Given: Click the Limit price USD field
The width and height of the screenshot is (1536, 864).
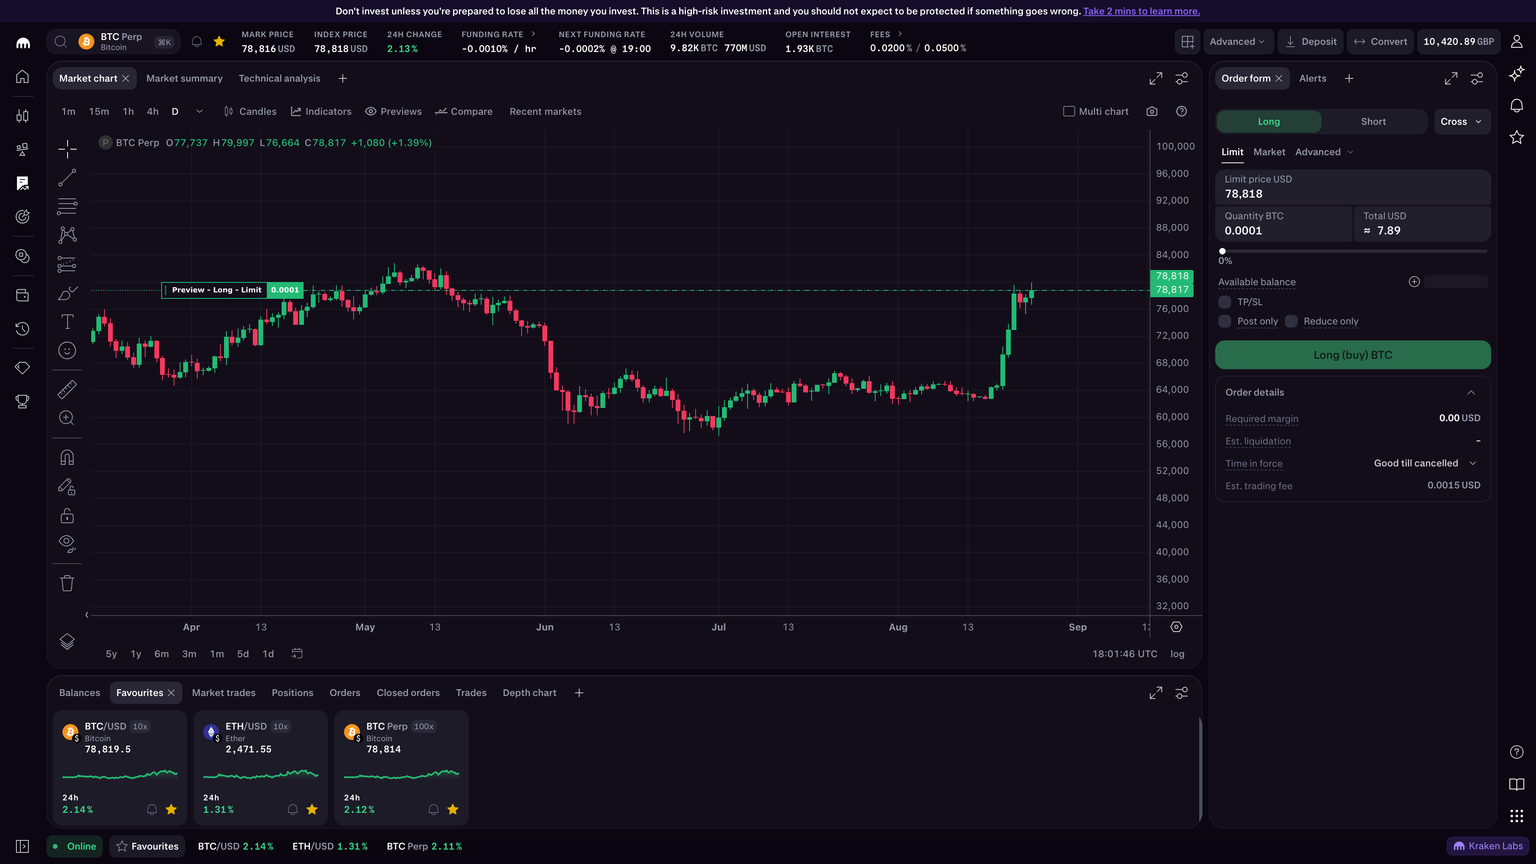Looking at the screenshot, I should coord(1352,187).
